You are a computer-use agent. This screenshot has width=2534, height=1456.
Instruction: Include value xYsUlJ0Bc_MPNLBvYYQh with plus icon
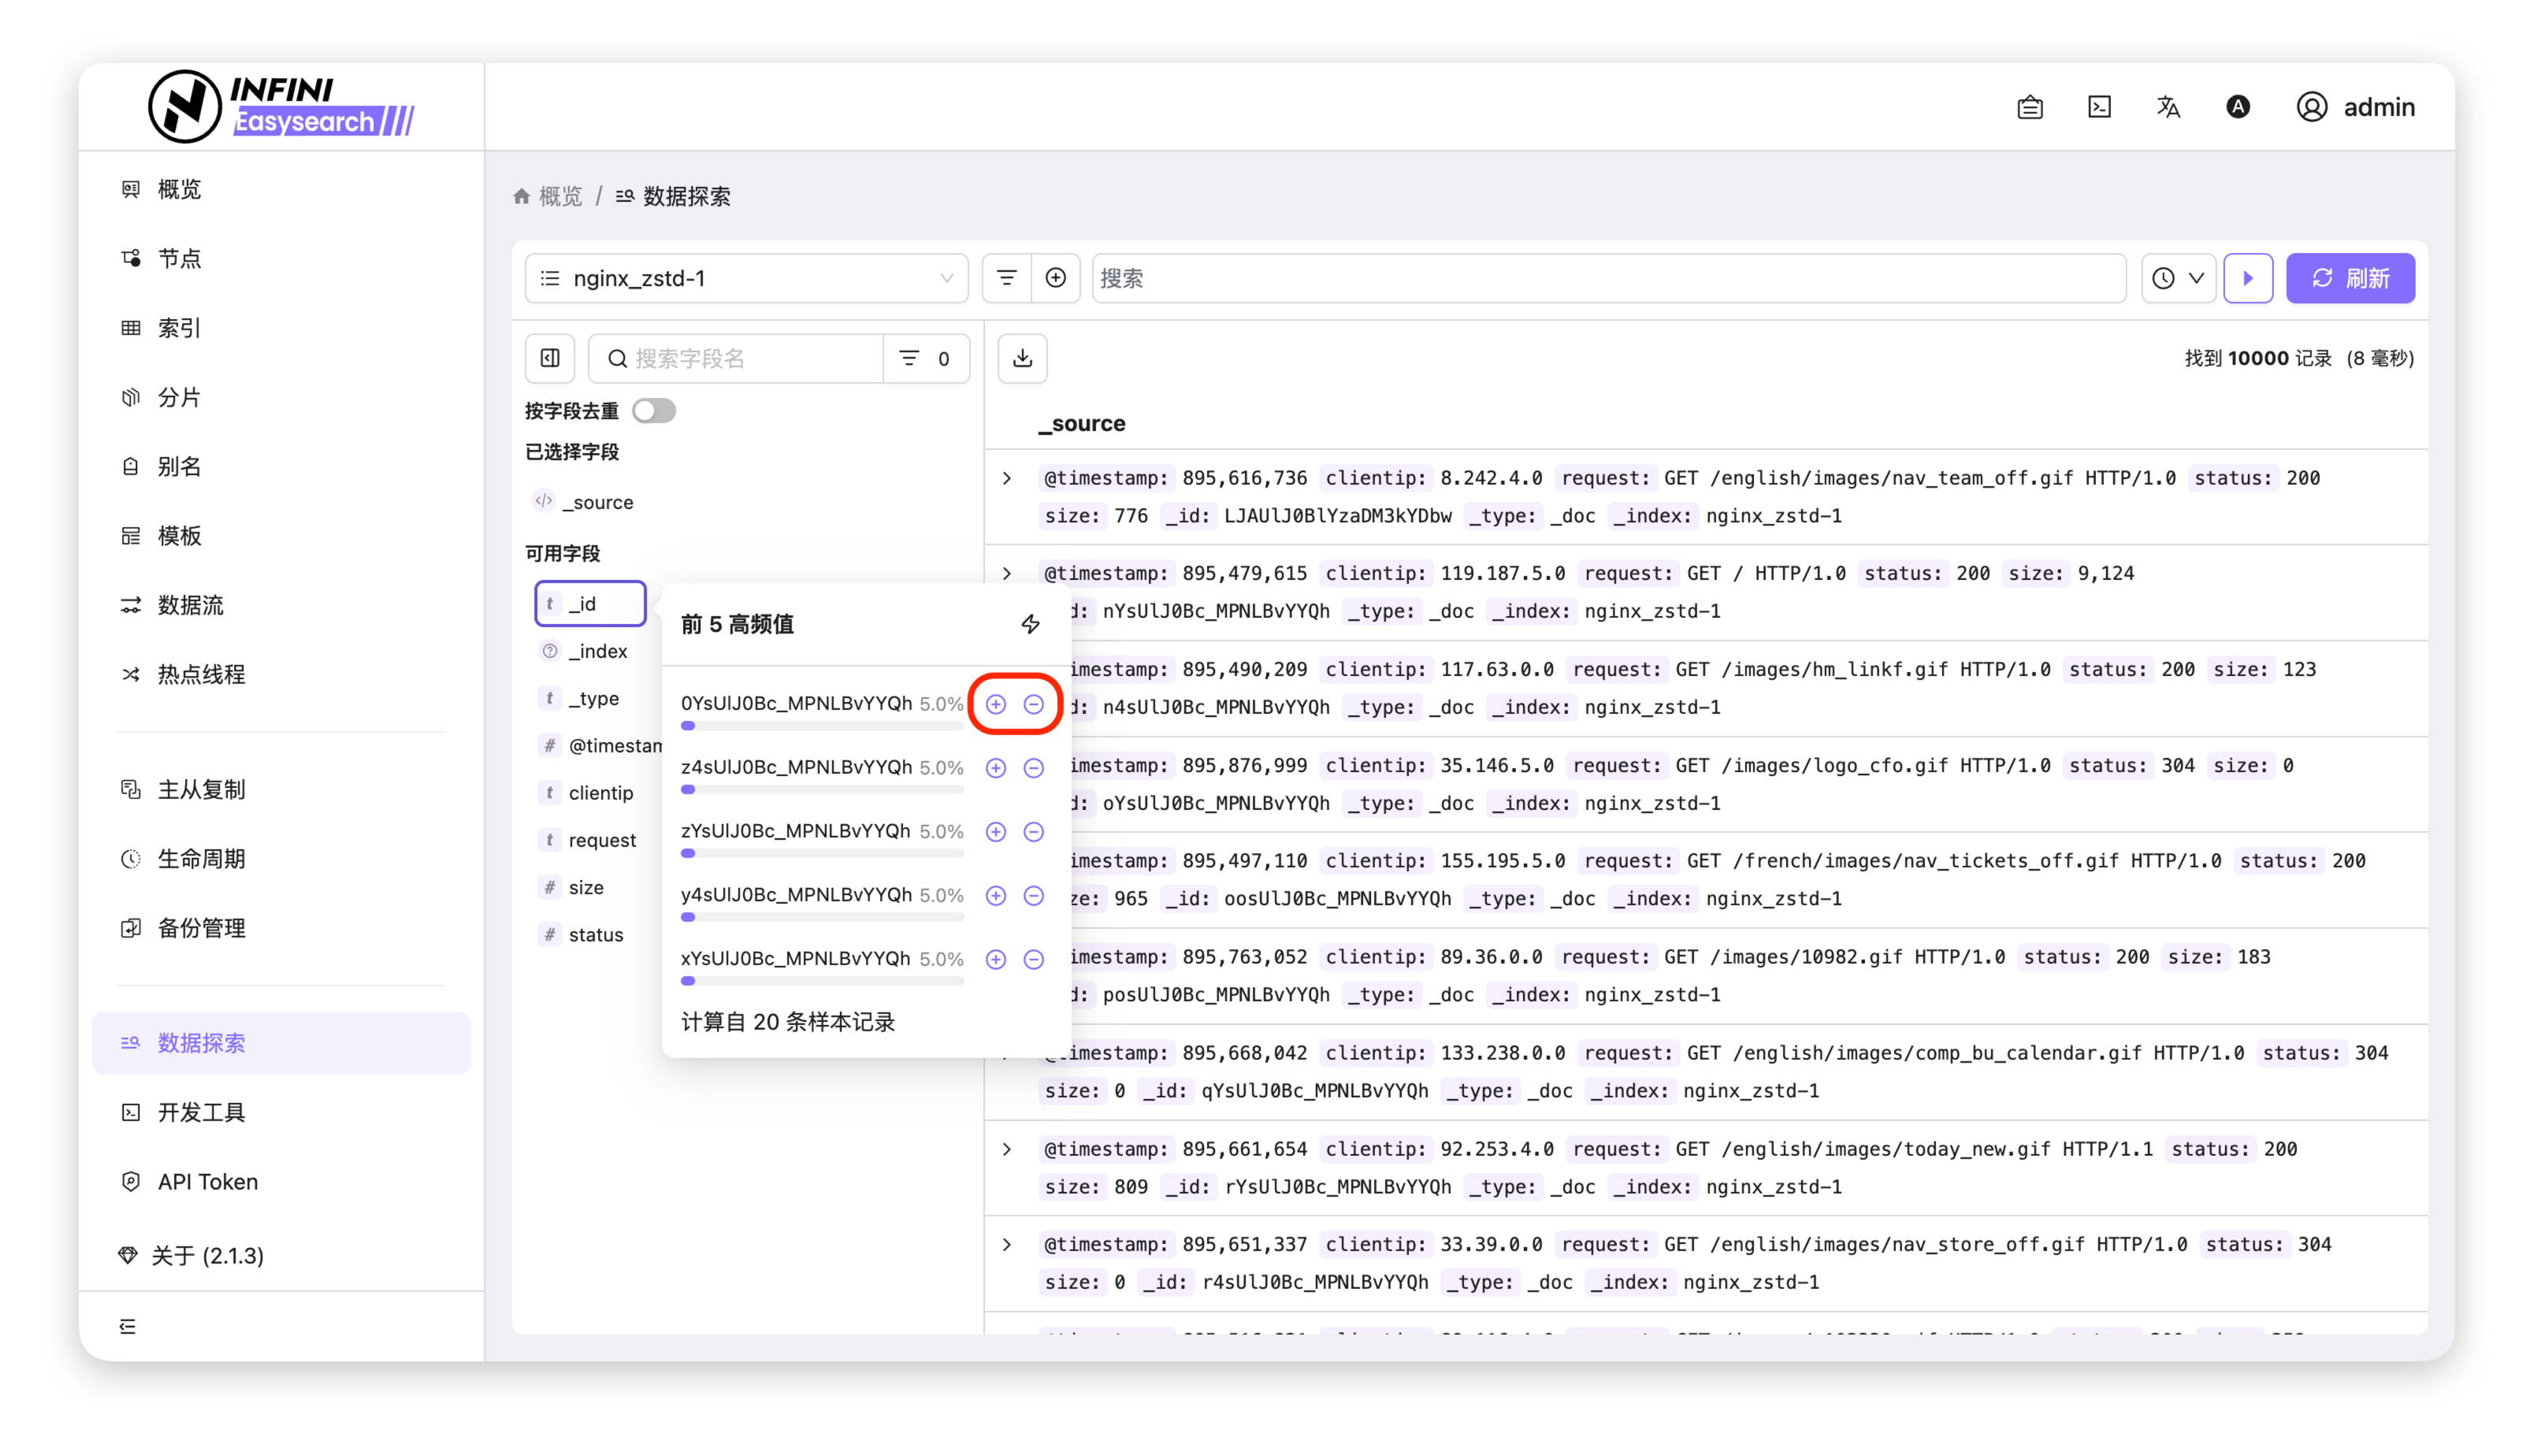[x=995, y=959]
